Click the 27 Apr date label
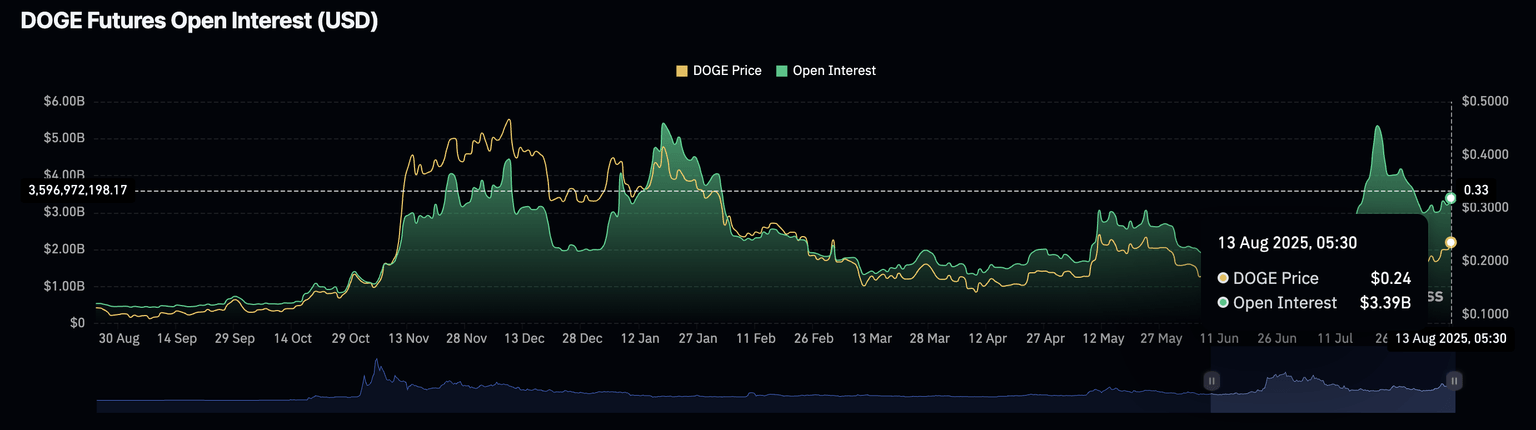Viewport: 1536px width, 430px height. (x=1046, y=339)
